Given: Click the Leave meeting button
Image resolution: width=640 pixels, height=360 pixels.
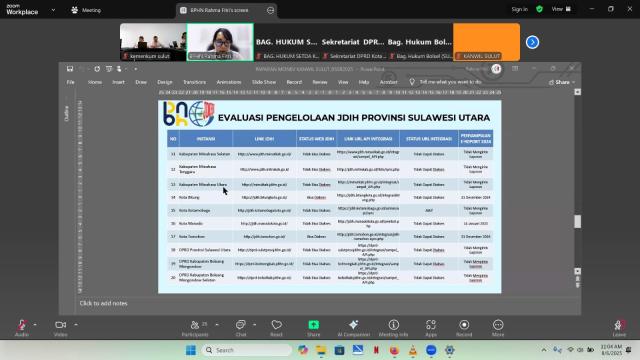Looking at the screenshot, I should click(x=619, y=328).
